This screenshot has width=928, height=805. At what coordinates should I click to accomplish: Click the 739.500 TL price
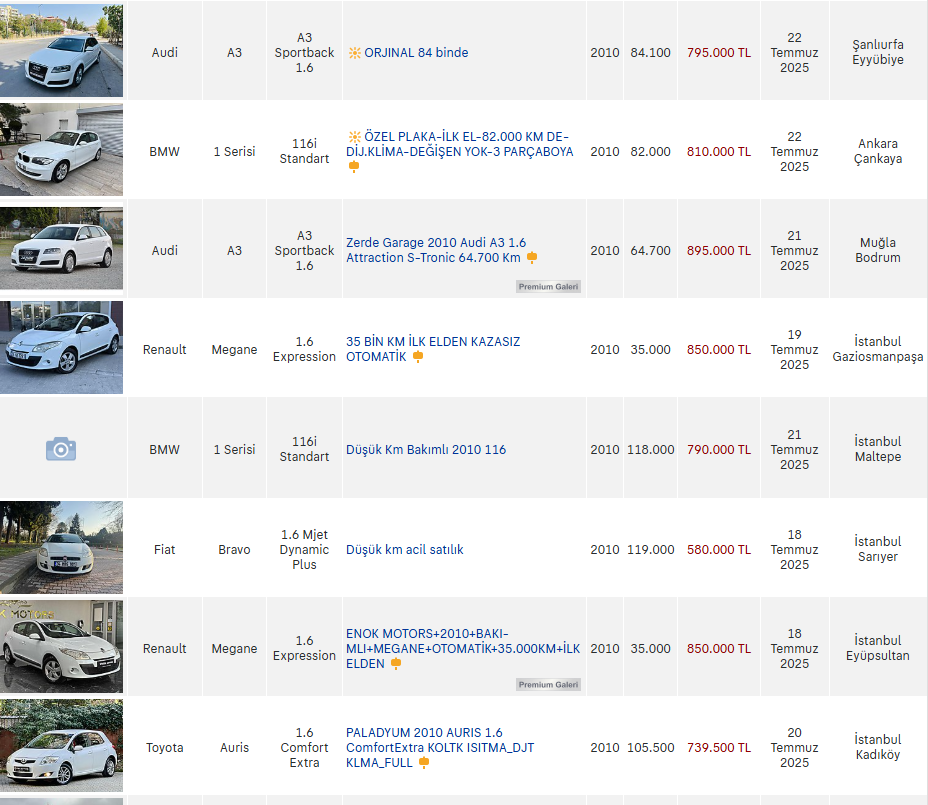coord(719,748)
